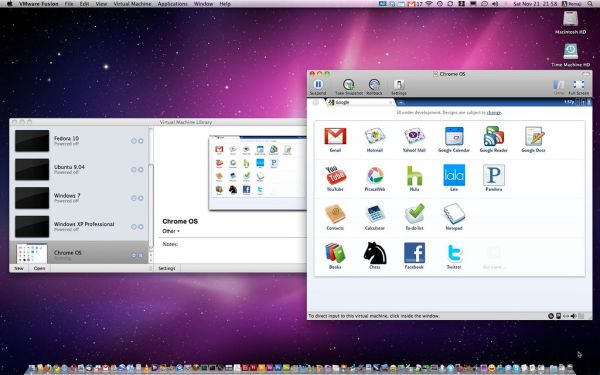Open the Gmail app icon
Viewport: 600px width, 375px height.
click(335, 140)
